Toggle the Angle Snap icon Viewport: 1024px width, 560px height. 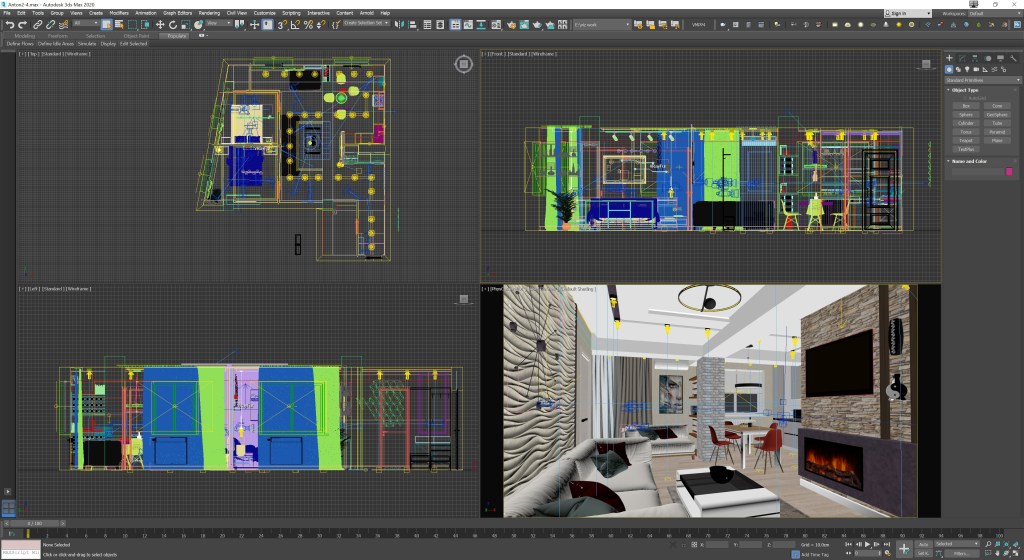tap(297, 24)
